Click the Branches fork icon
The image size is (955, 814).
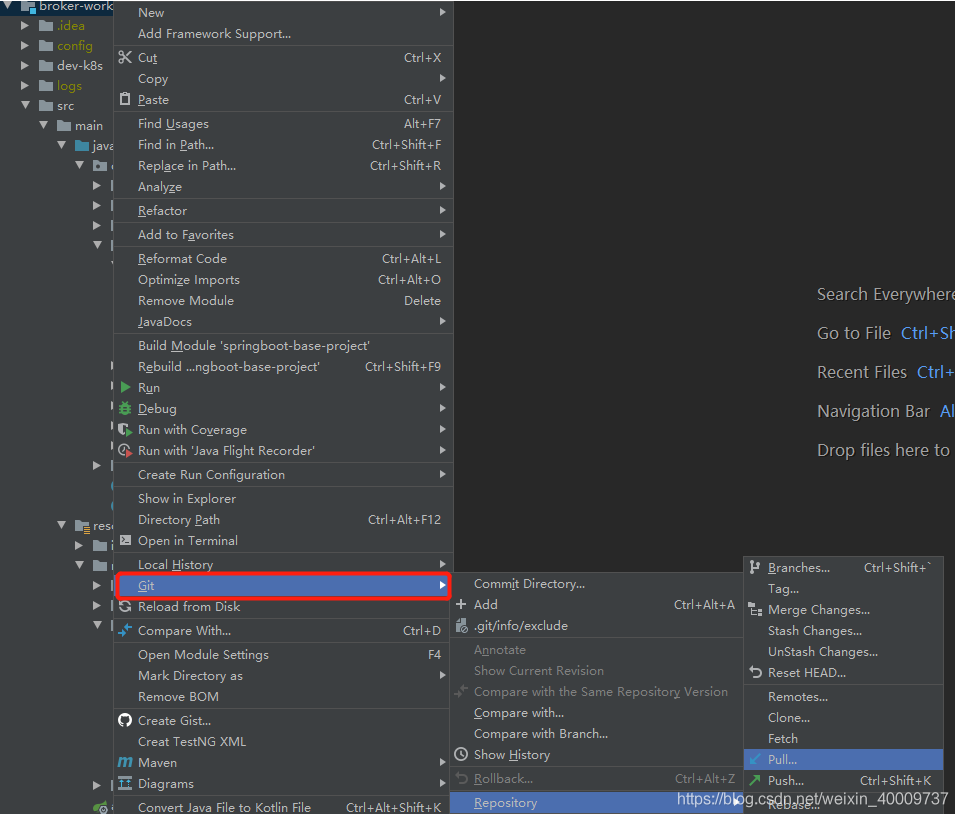coord(755,567)
